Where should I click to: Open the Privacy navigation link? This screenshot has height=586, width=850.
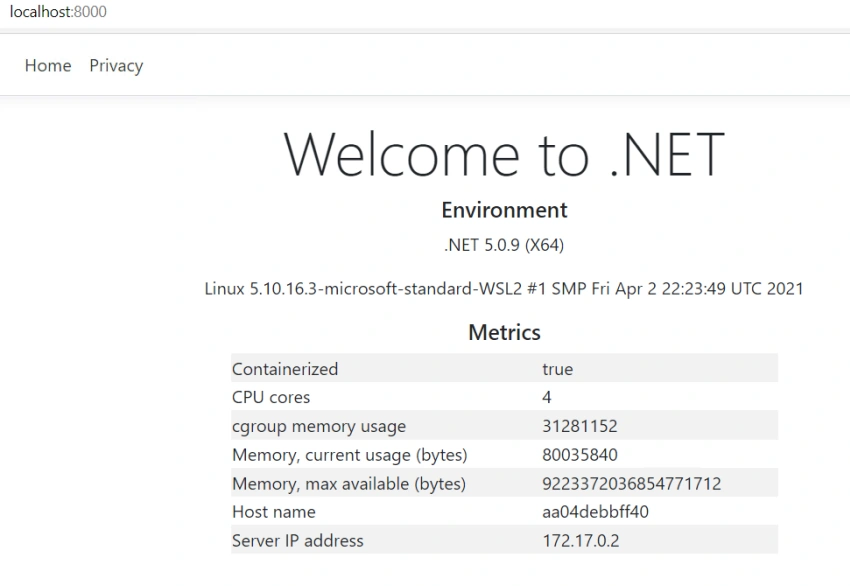116,66
